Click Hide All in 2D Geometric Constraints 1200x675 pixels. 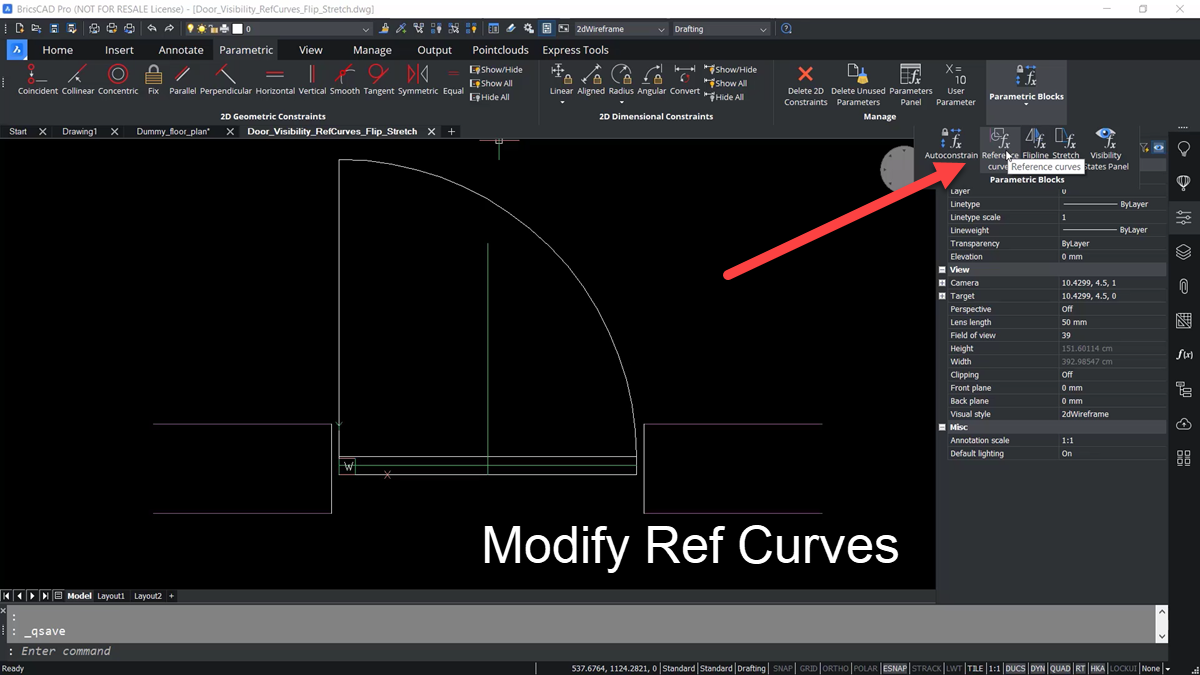[x=490, y=98]
